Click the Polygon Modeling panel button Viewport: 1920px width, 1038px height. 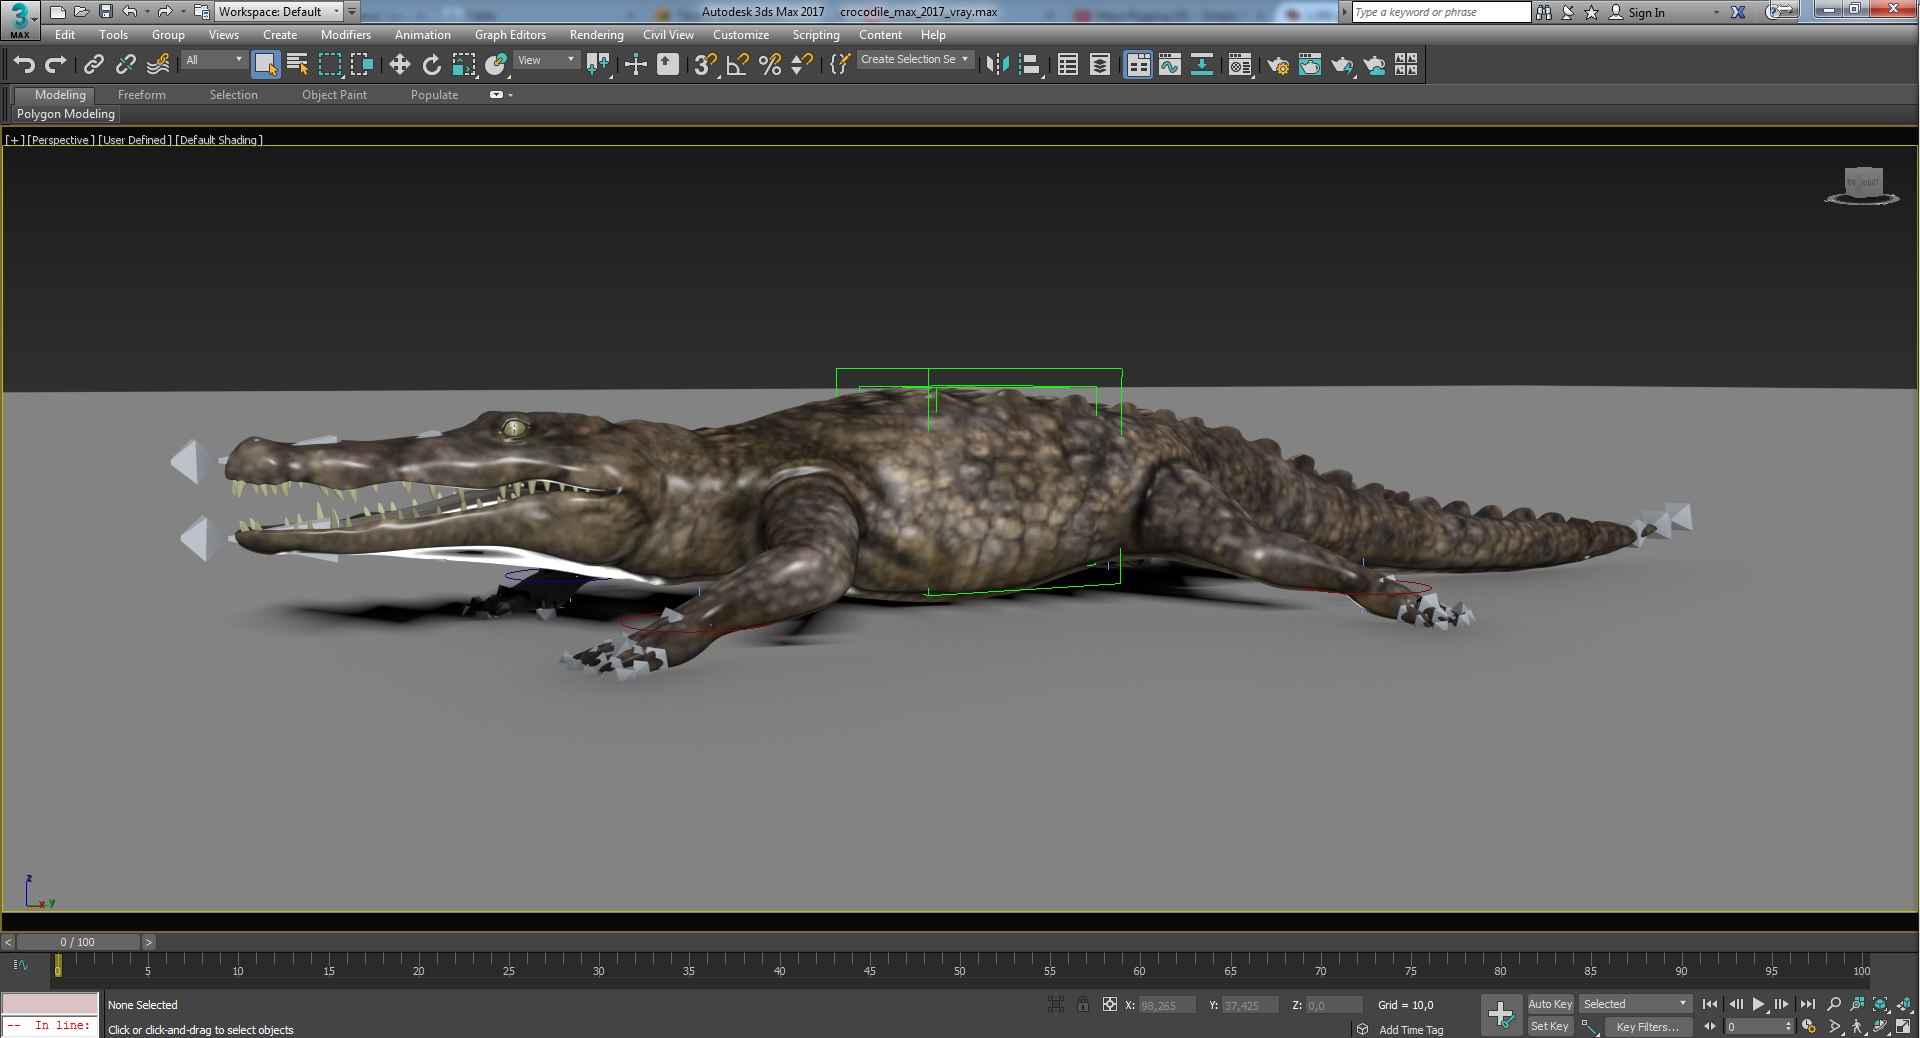click(66, 114)
